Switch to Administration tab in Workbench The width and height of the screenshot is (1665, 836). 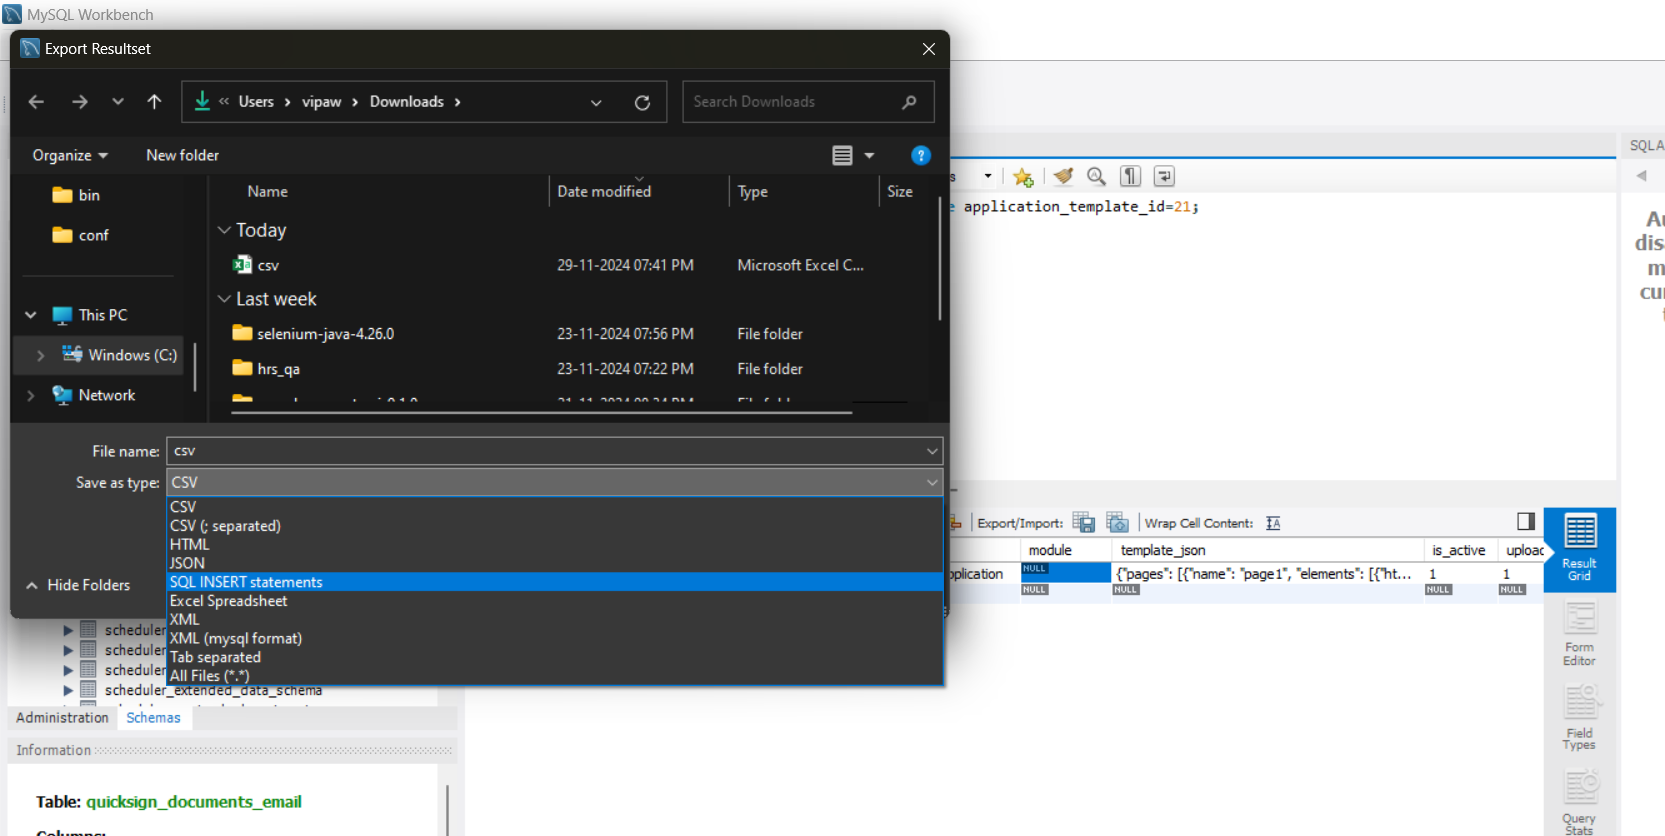click(x=62, y=718)
